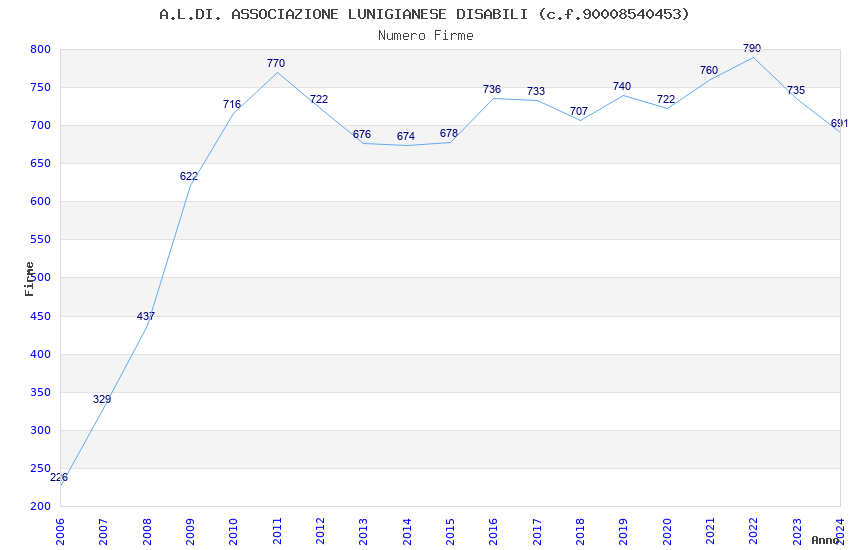This screenshot has height=550, width=850.
Task: Click the x-axis year 2020
Action: pyautogui.click(x=667, y=531)
